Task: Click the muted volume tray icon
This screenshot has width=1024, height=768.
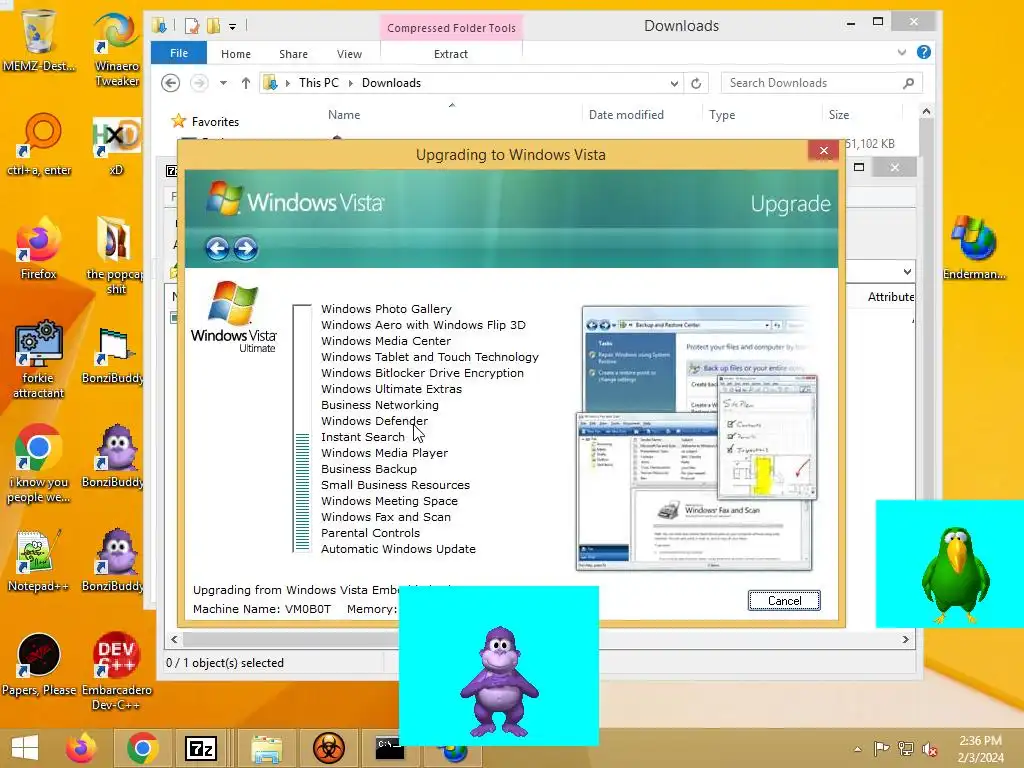Action: 929,749
